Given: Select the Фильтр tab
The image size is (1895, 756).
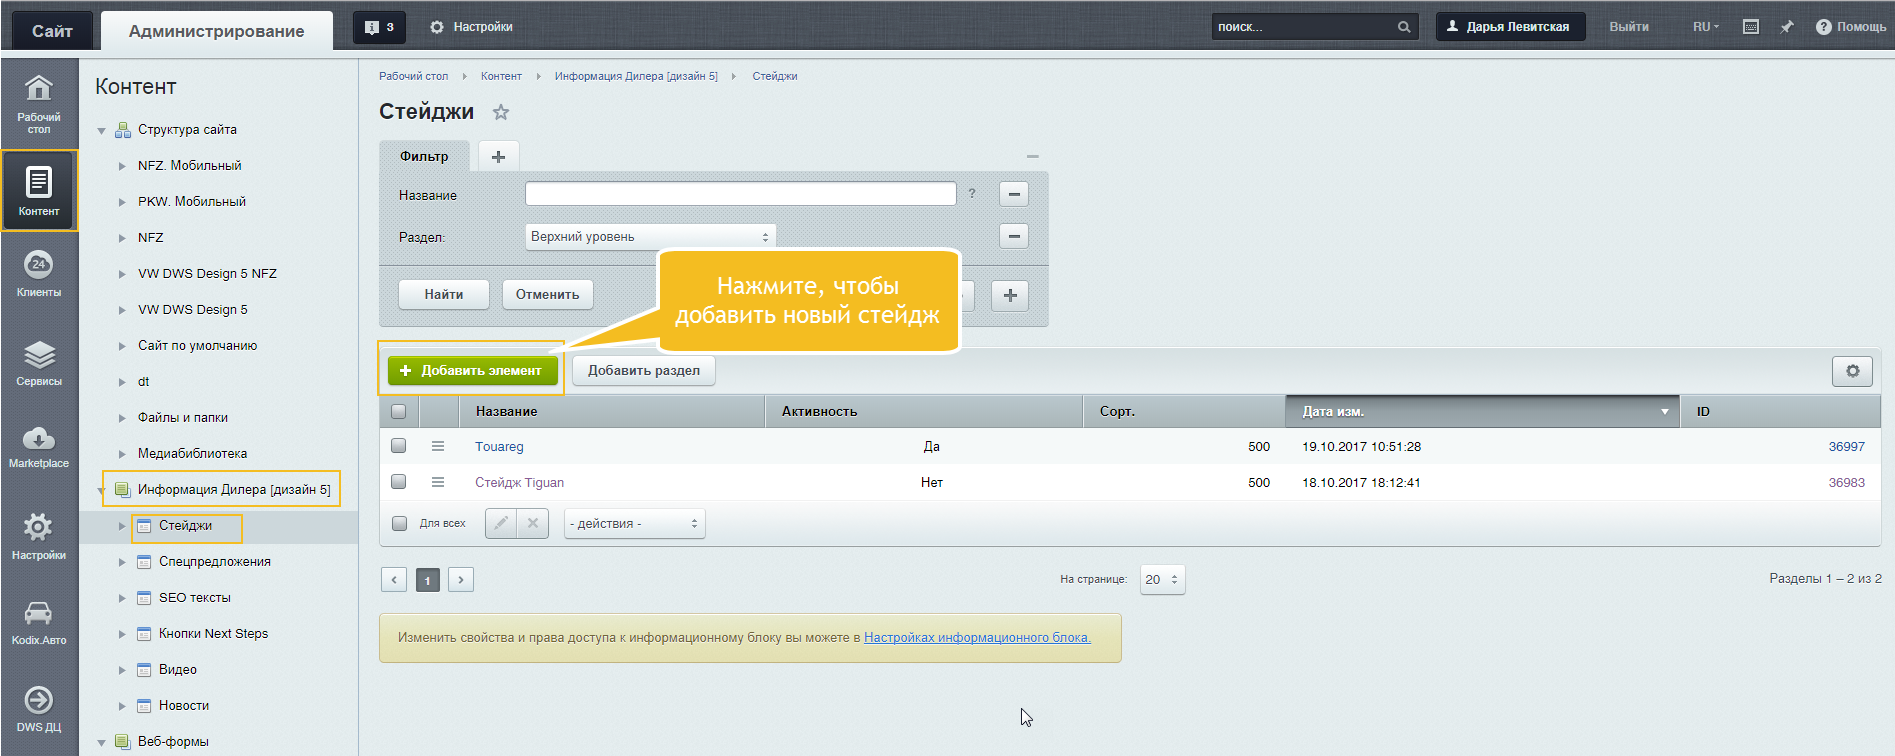Looking at the screenshot, I should [424, 156].
